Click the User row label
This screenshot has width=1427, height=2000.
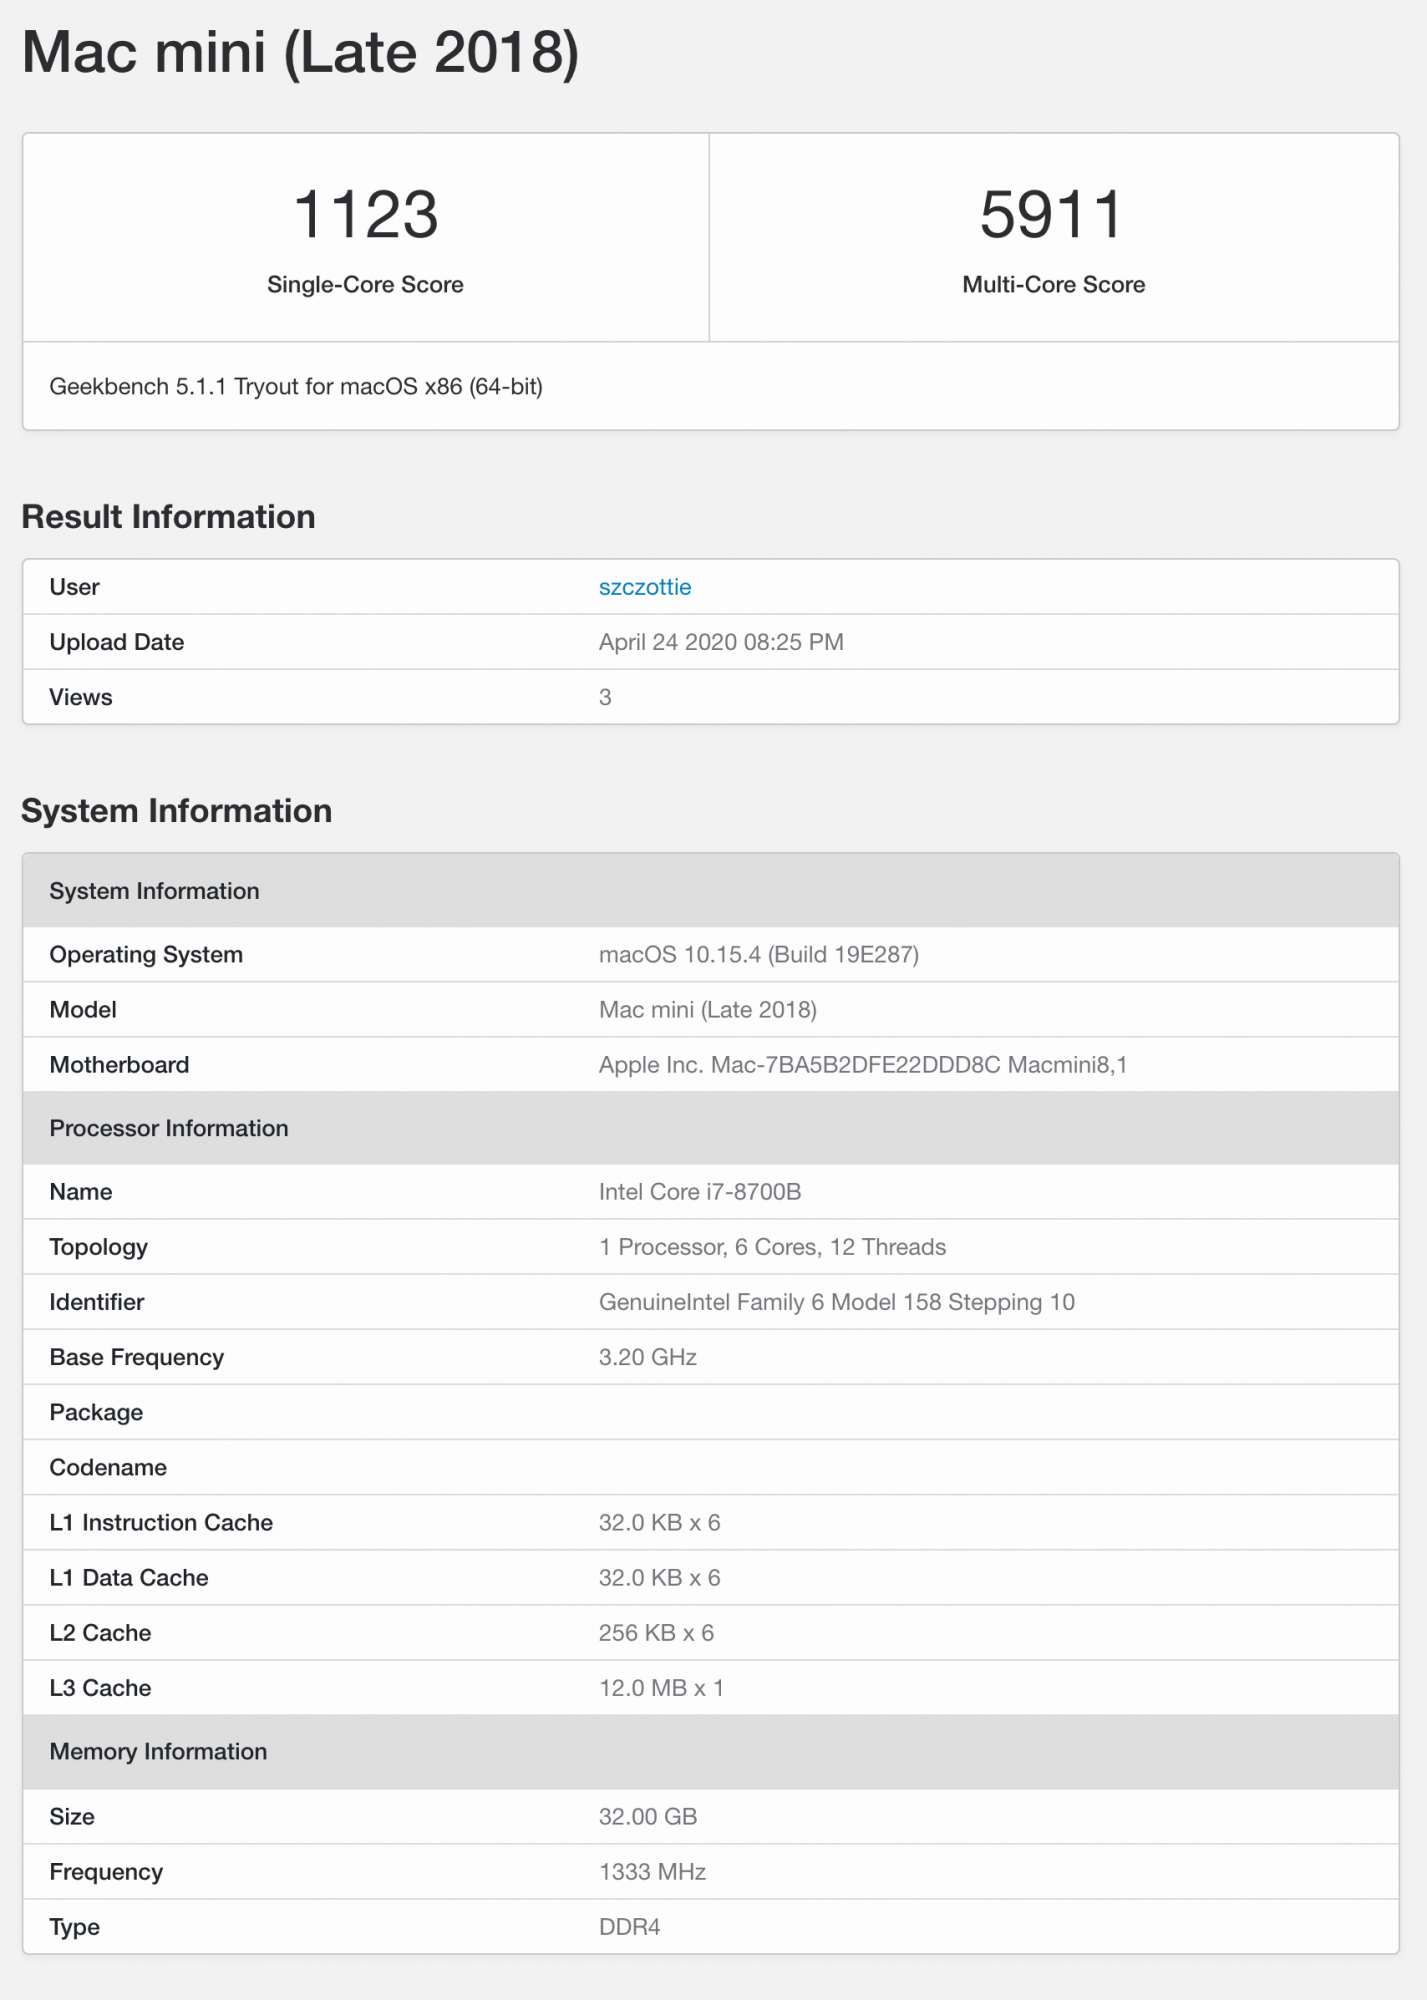(74, 587)
